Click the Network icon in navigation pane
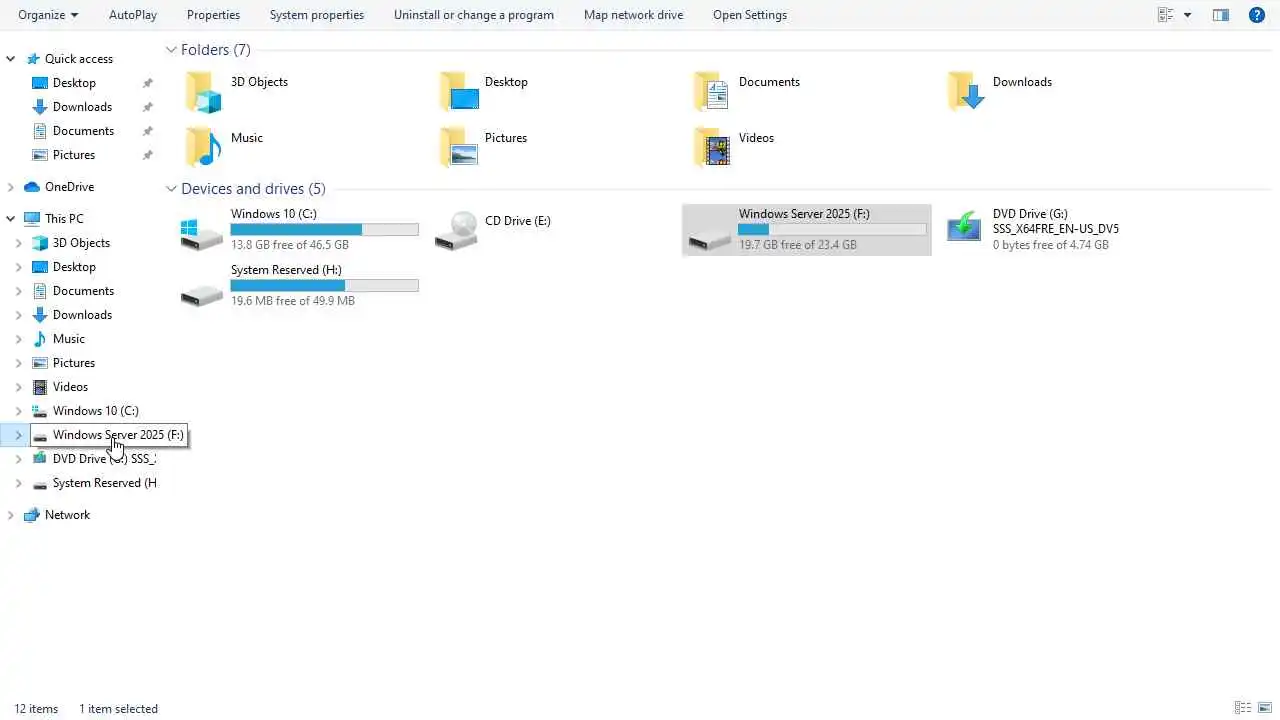Viewport: 1280px width, 720px height. tap(32, 515)
